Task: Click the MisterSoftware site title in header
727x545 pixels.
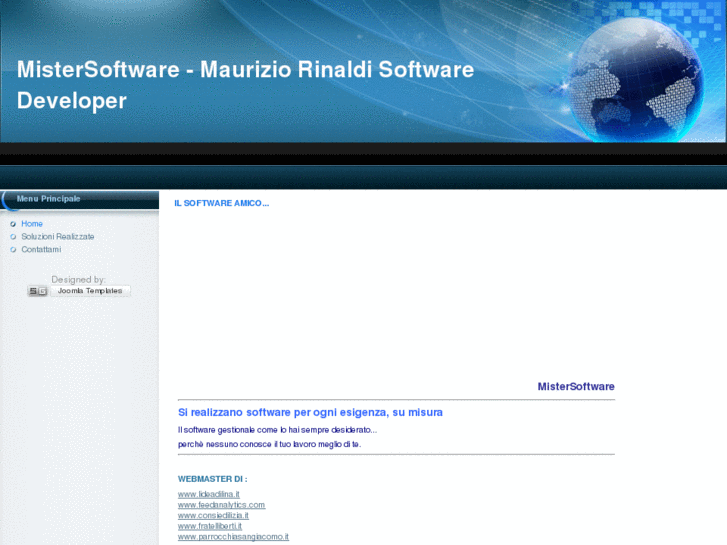Action: (245, 85)
